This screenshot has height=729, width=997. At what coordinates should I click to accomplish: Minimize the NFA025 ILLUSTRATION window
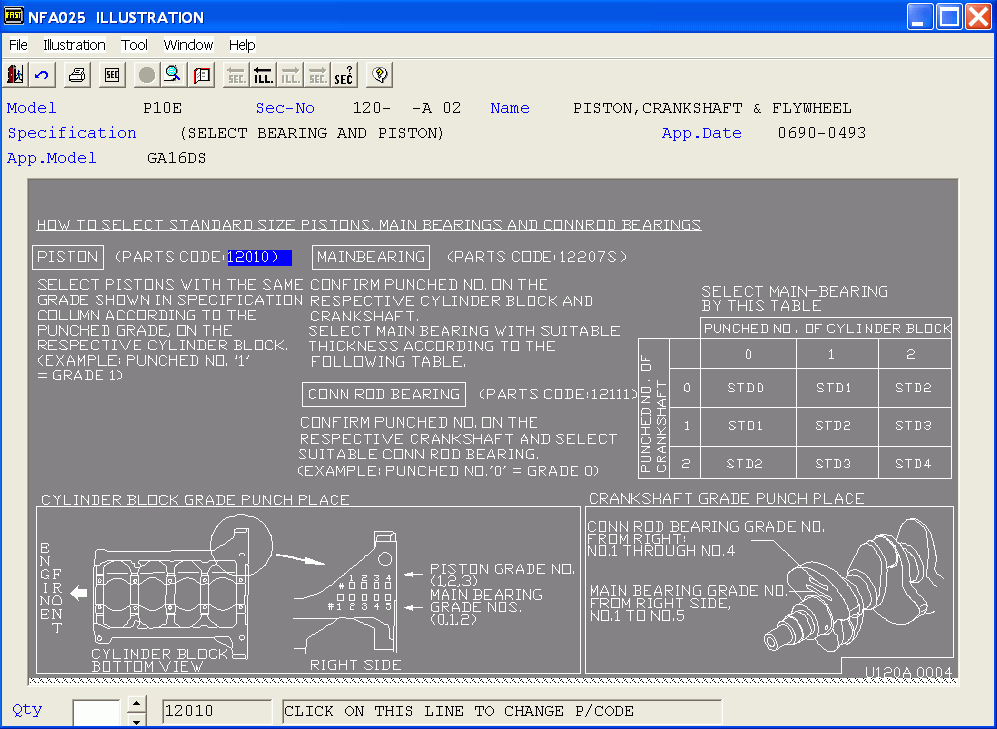(920, 17)
